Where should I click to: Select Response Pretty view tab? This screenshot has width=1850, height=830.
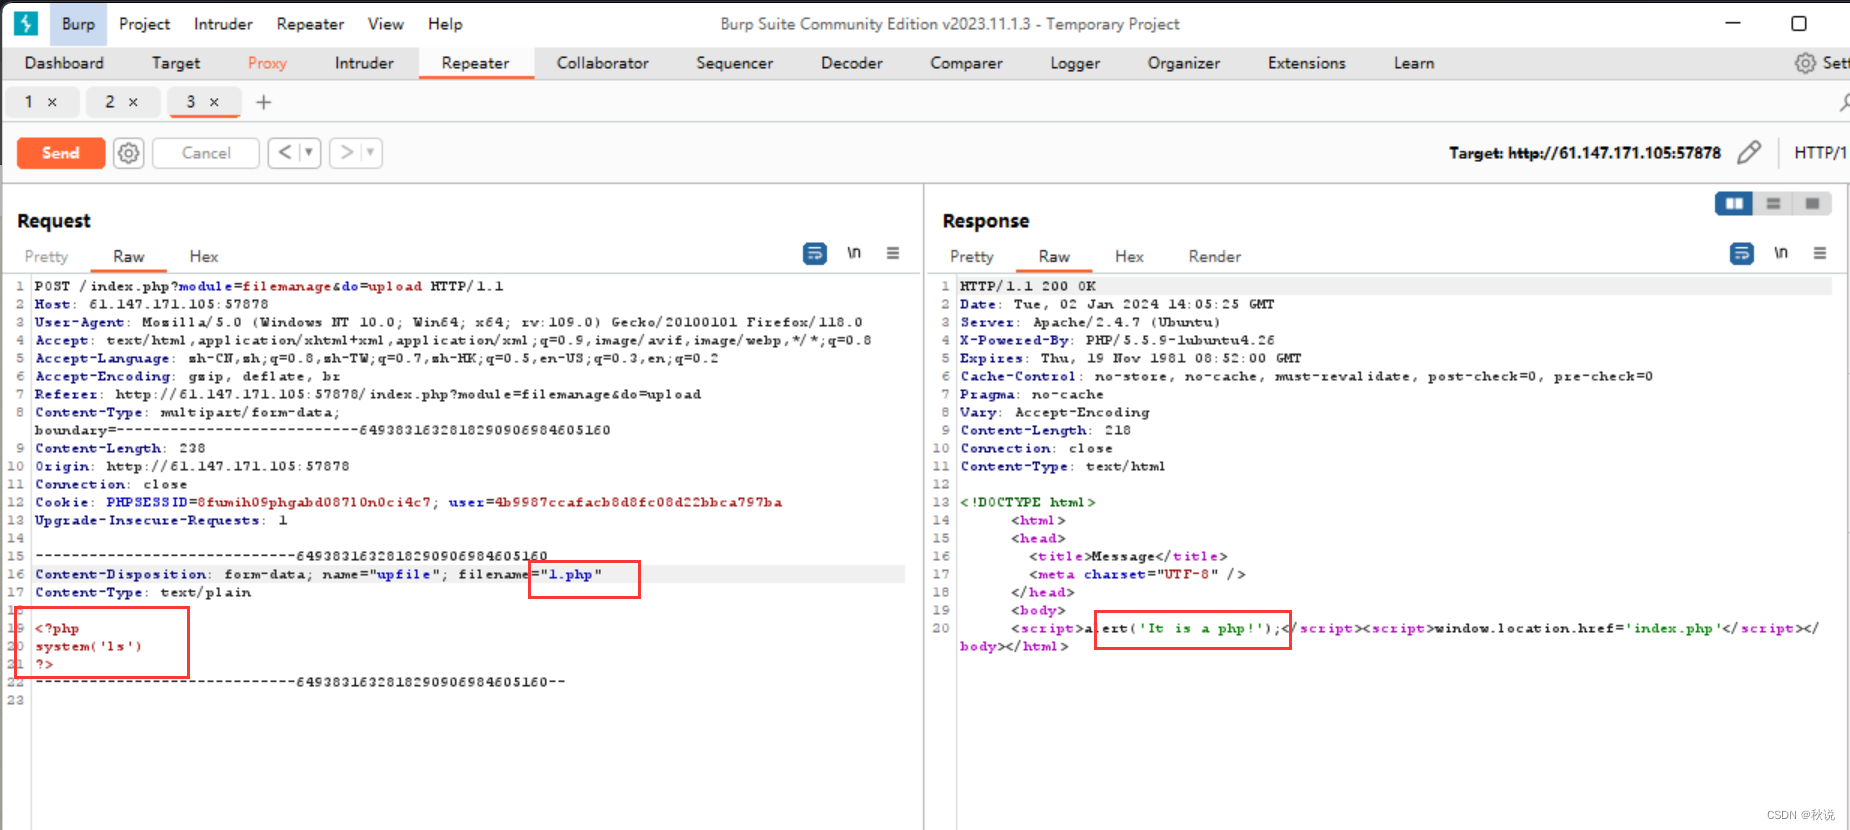click(x=972, y=257)
